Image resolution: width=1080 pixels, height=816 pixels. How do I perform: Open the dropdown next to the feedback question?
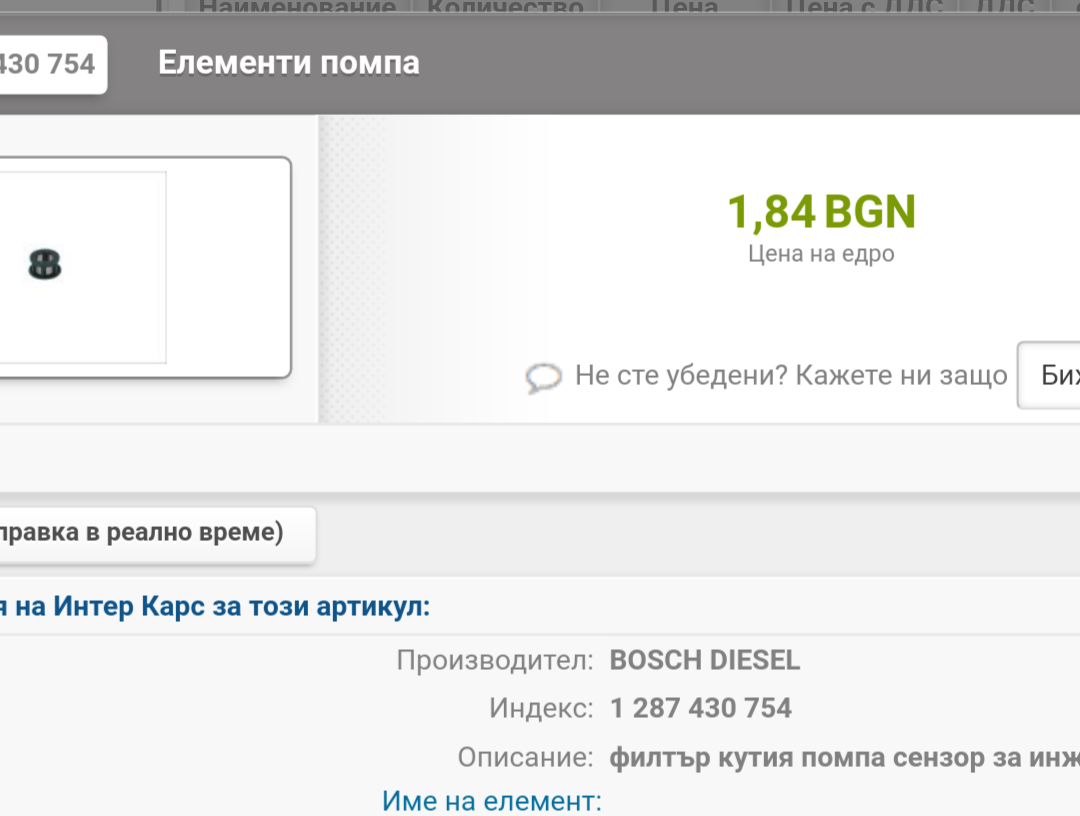tap(1049, 376)
